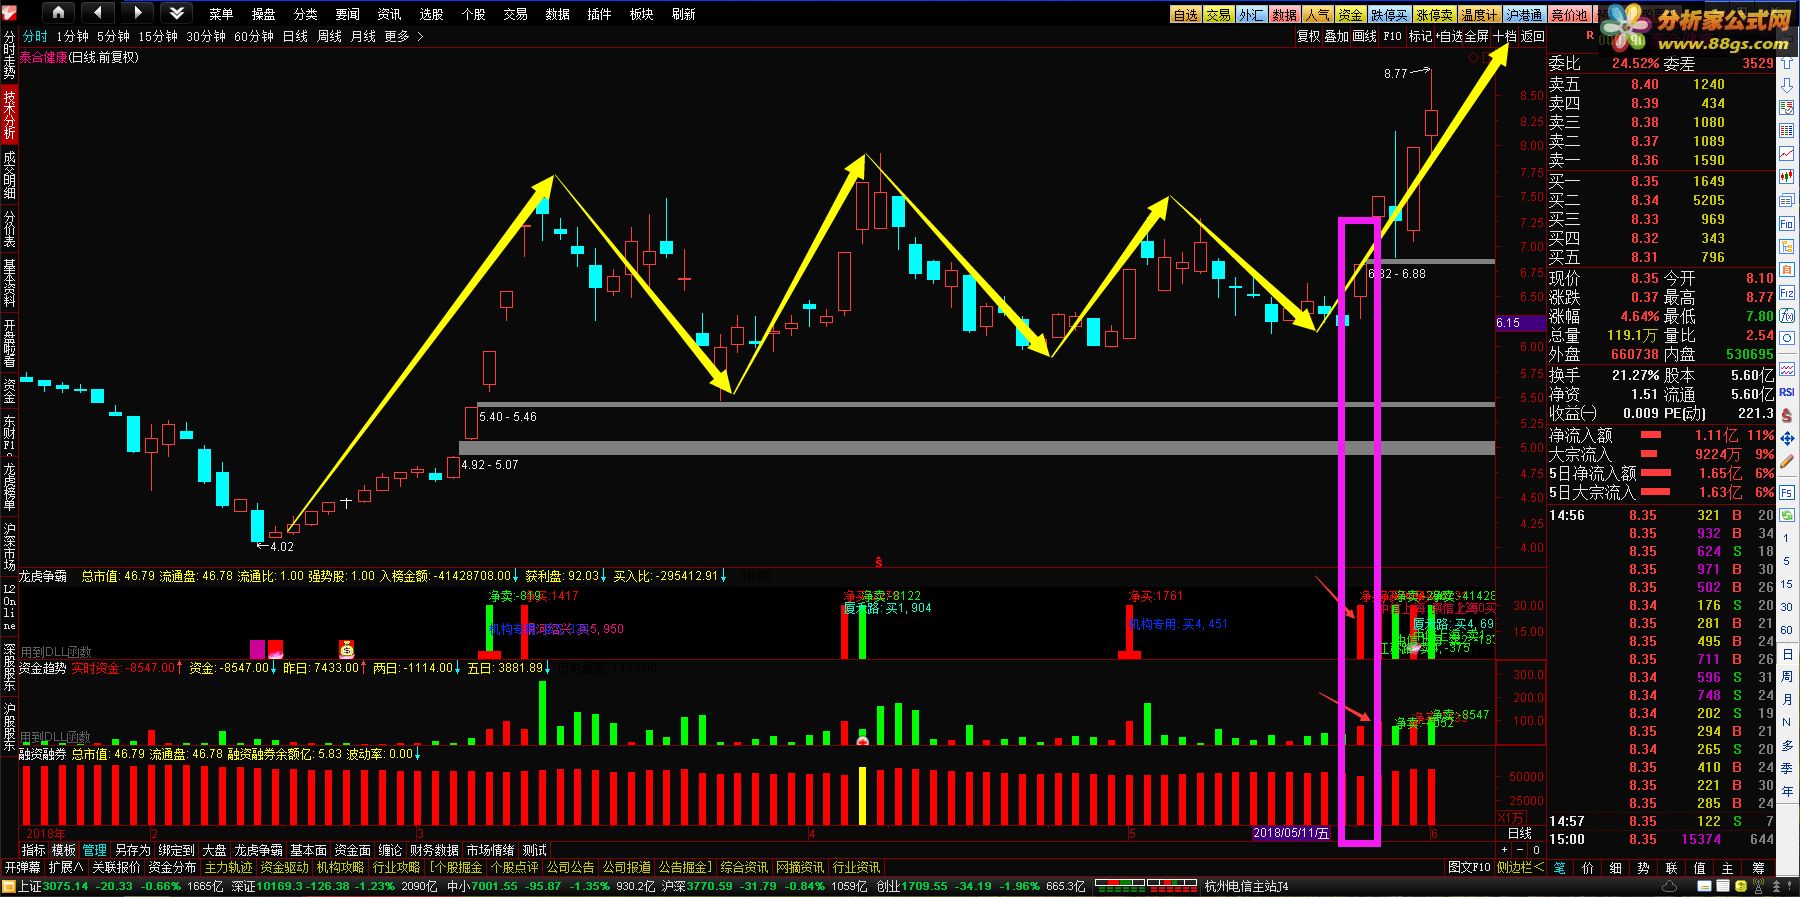Image resolution: width=1800 pixels, height=897 pixels.
Task: Collapse sidebar via 侧边栏<
Action: click(x=1520, y=867)
